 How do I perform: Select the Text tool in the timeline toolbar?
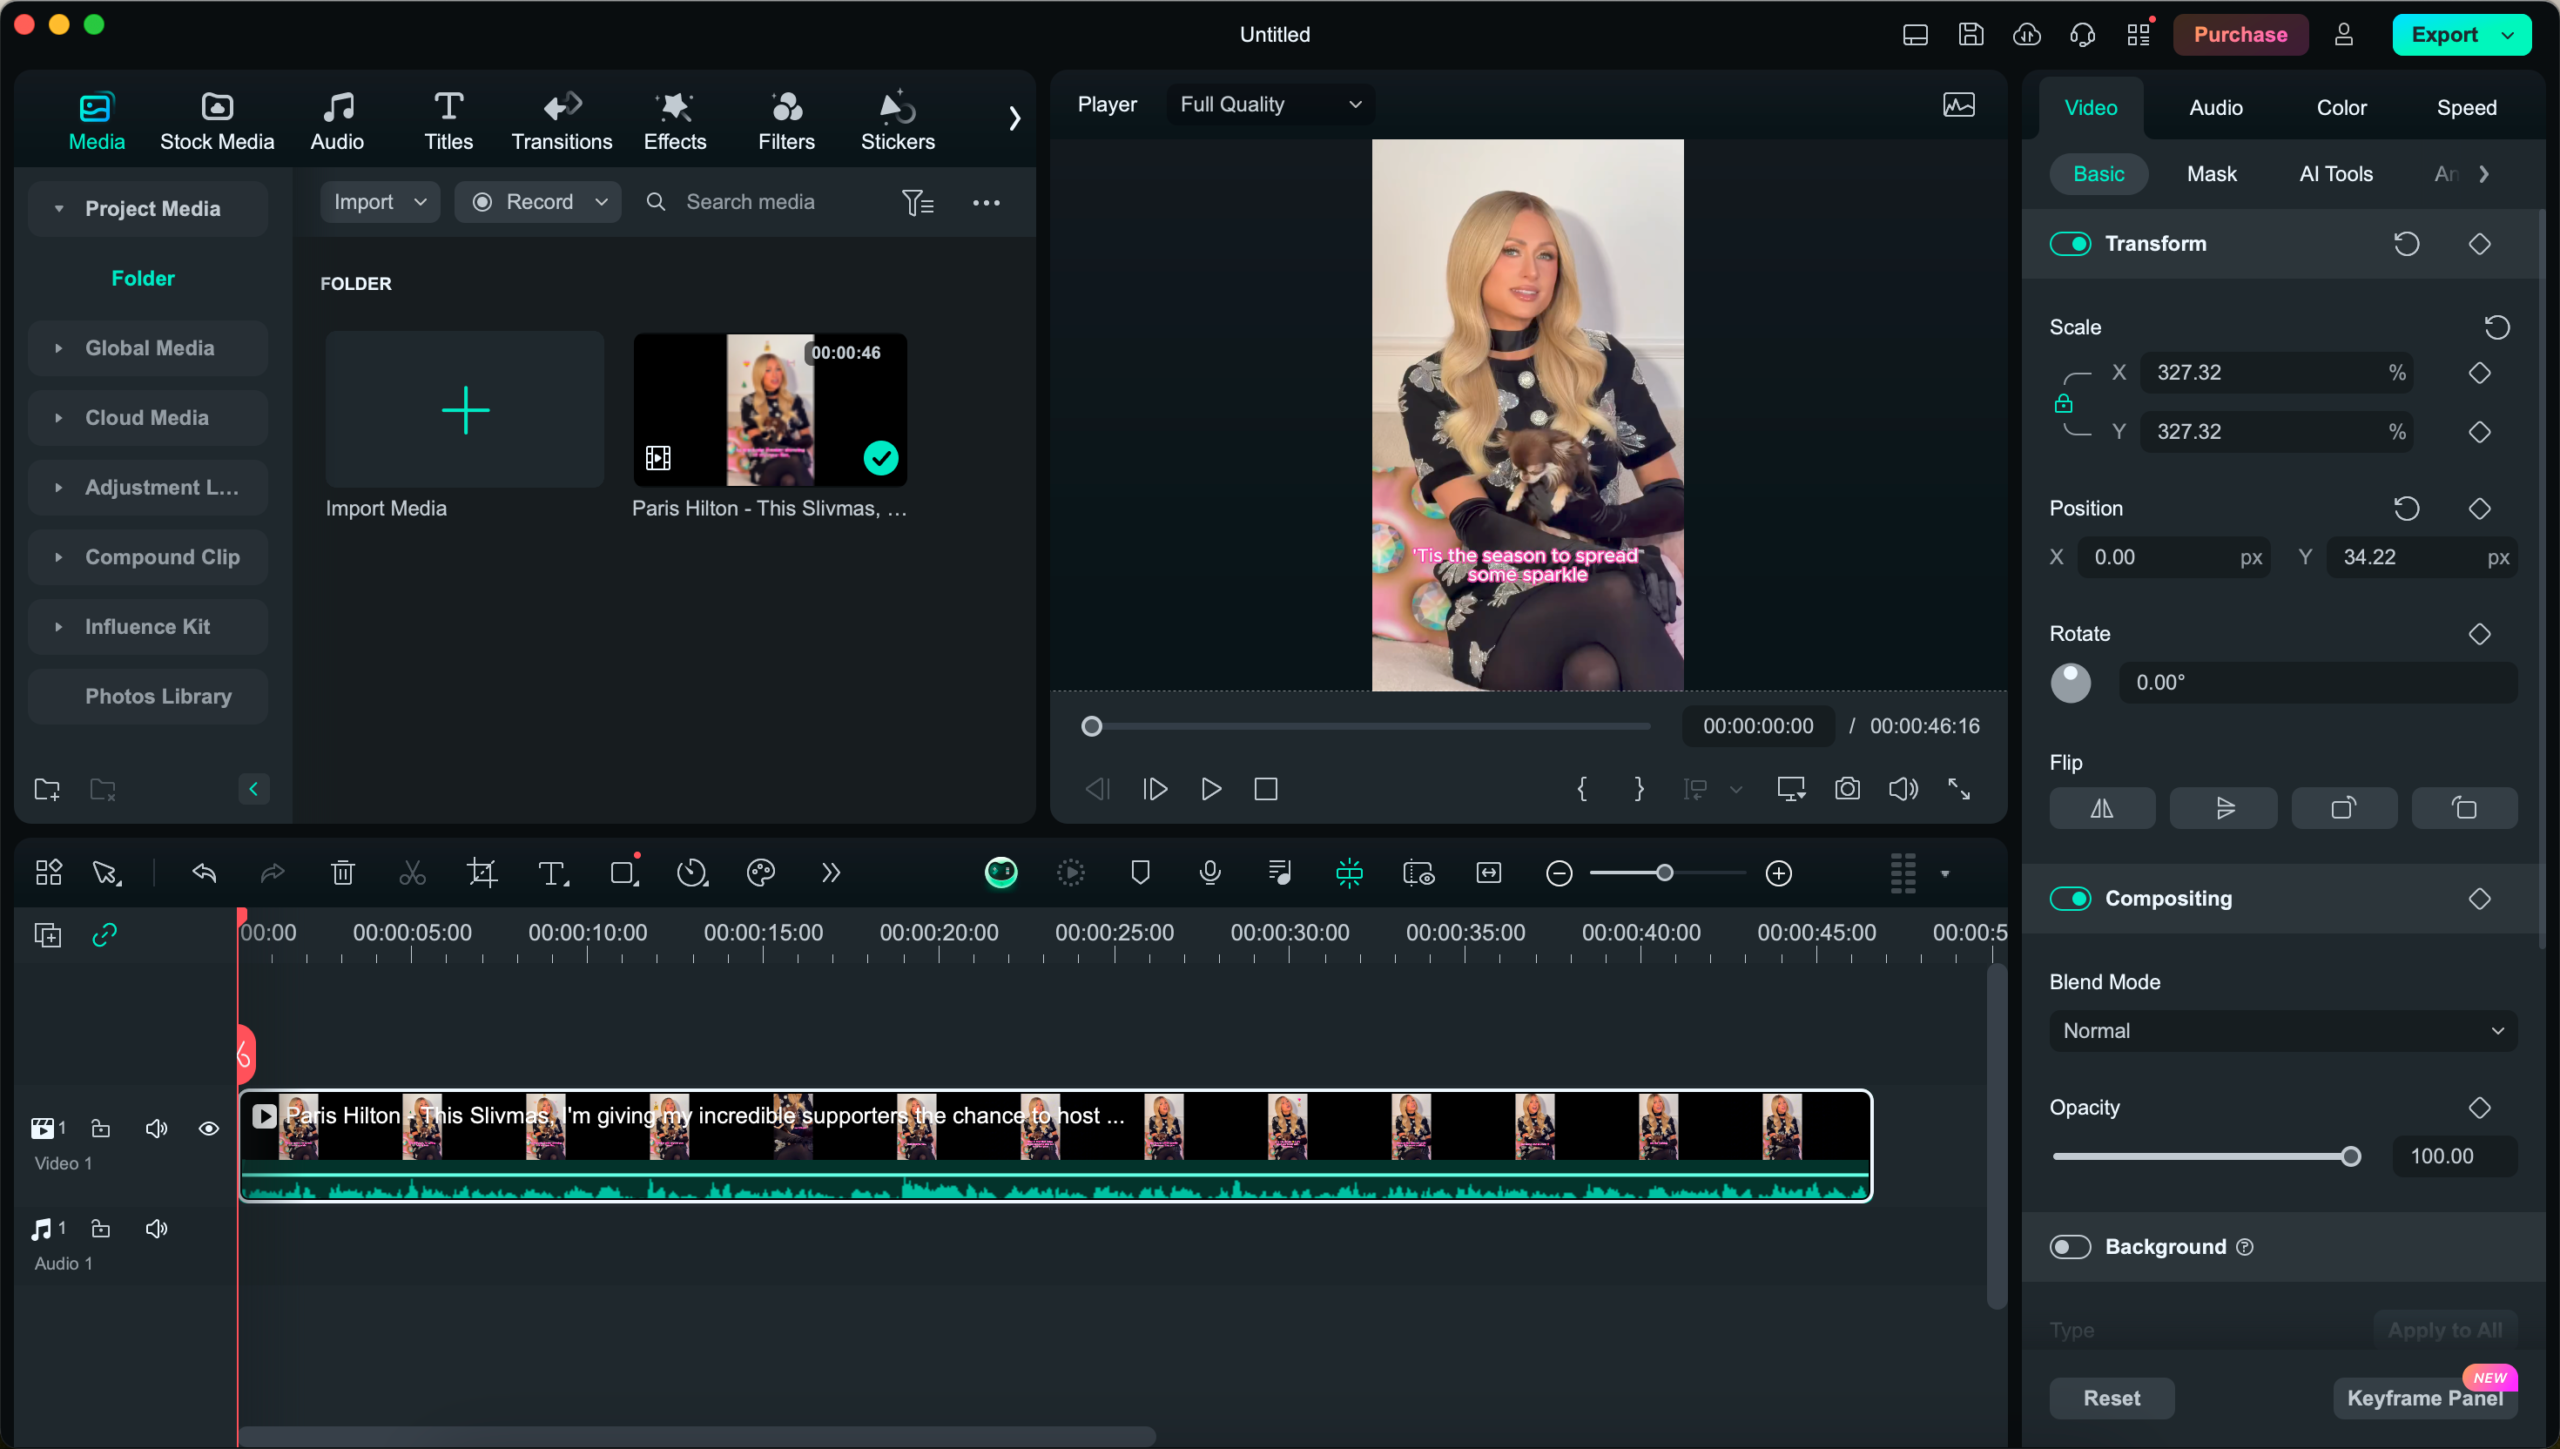click(553, 872)
